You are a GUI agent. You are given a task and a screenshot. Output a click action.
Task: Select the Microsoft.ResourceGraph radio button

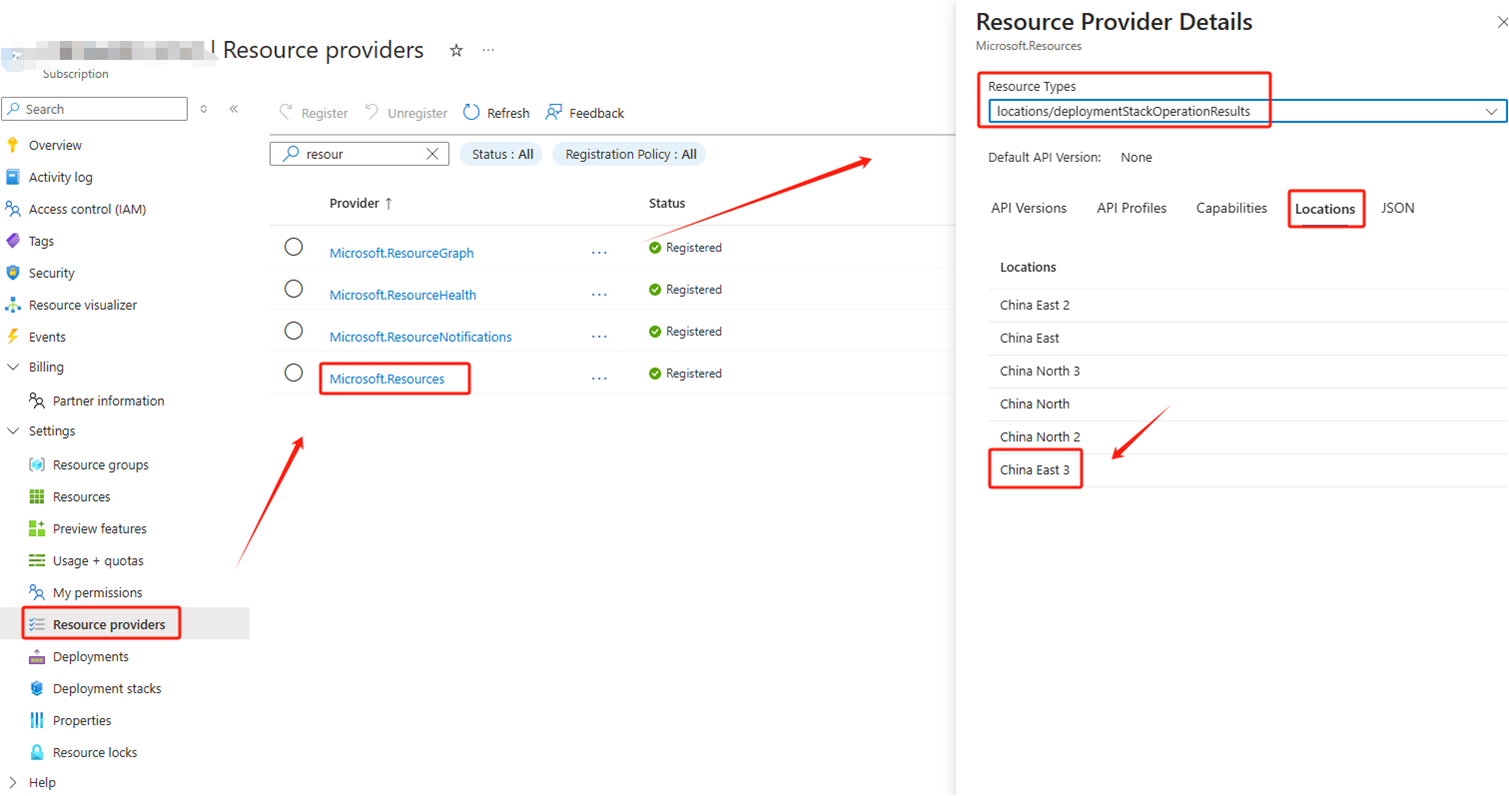pos(293,247)
